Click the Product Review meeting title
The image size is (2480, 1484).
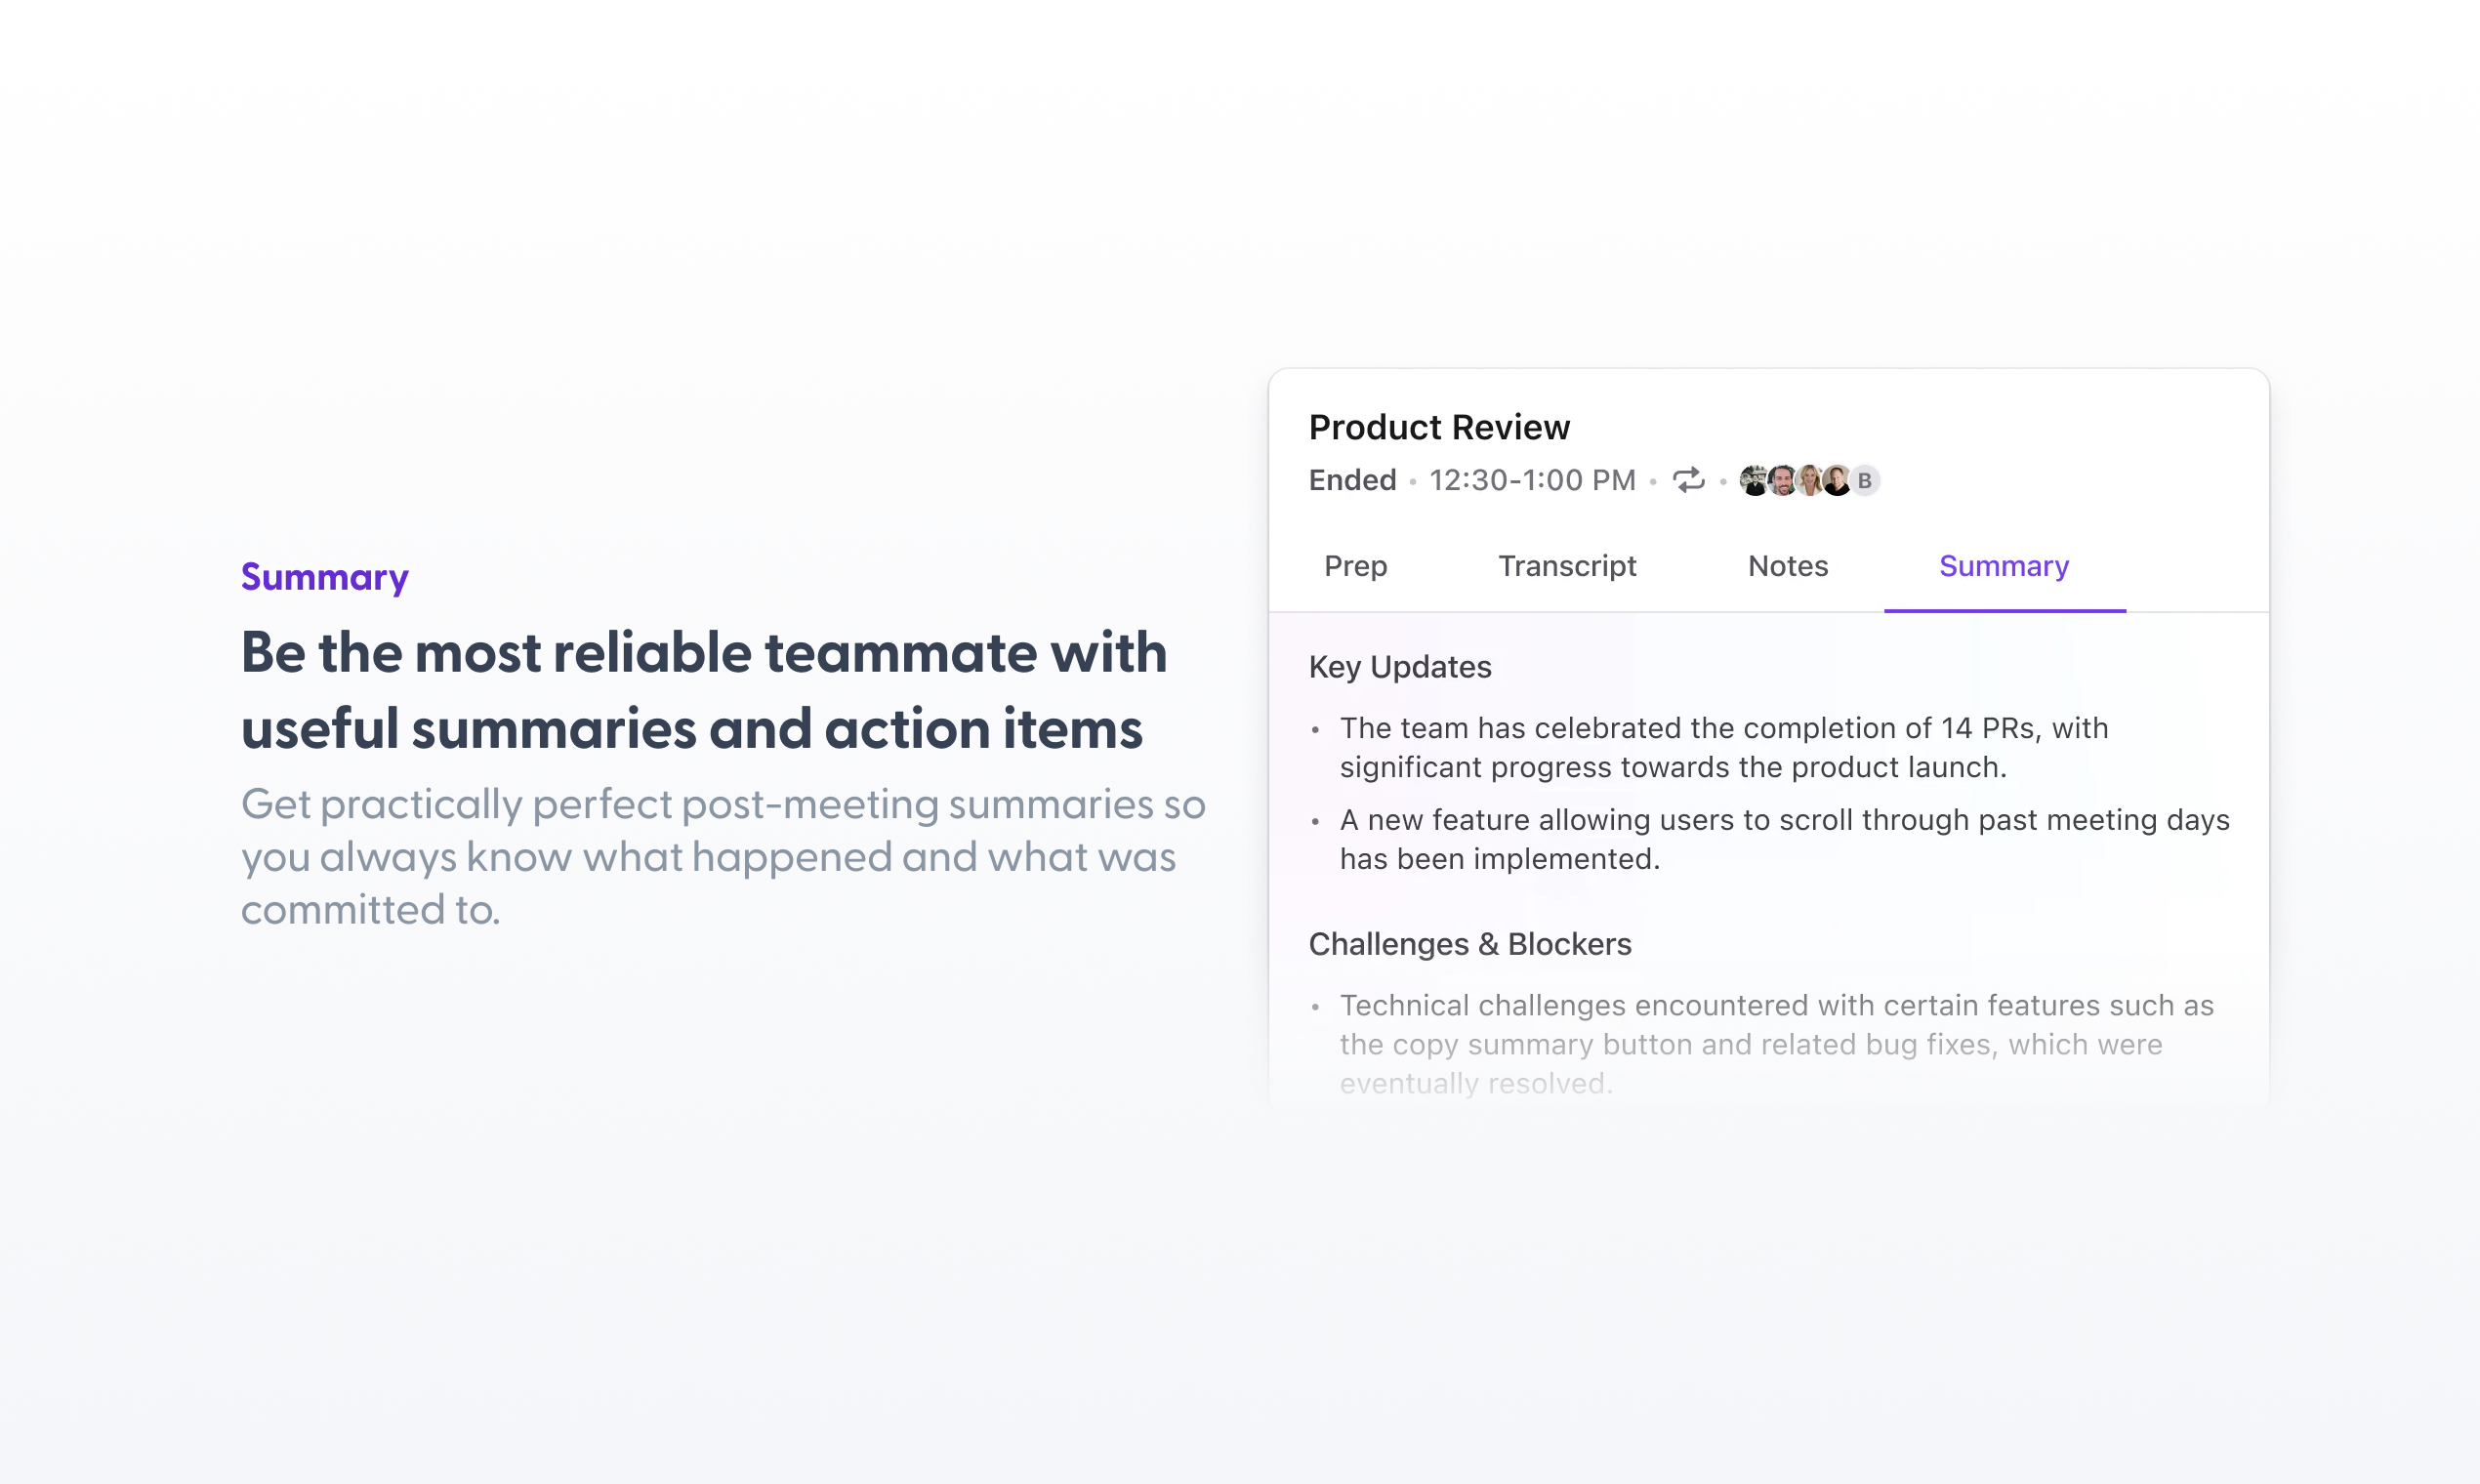point(1439,427)
